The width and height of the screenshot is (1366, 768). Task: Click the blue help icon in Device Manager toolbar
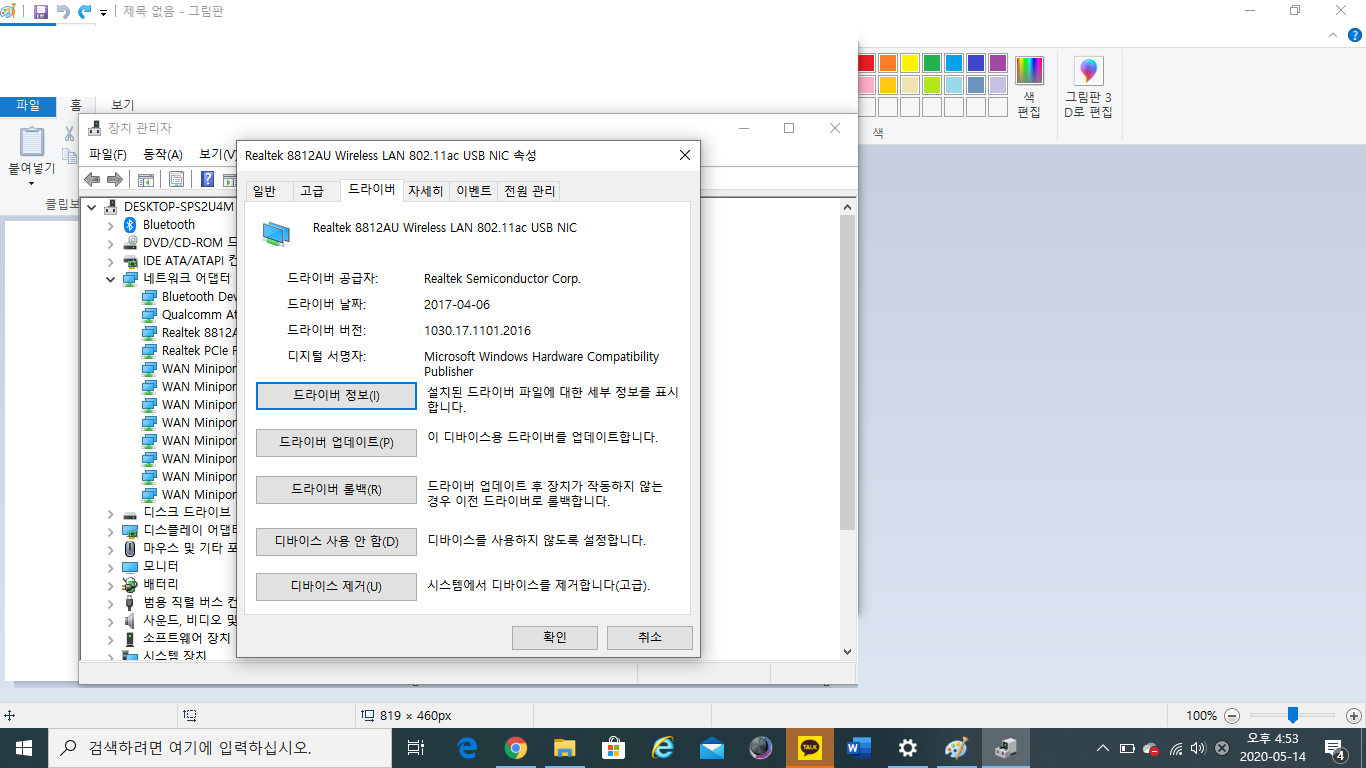[208, 179]
